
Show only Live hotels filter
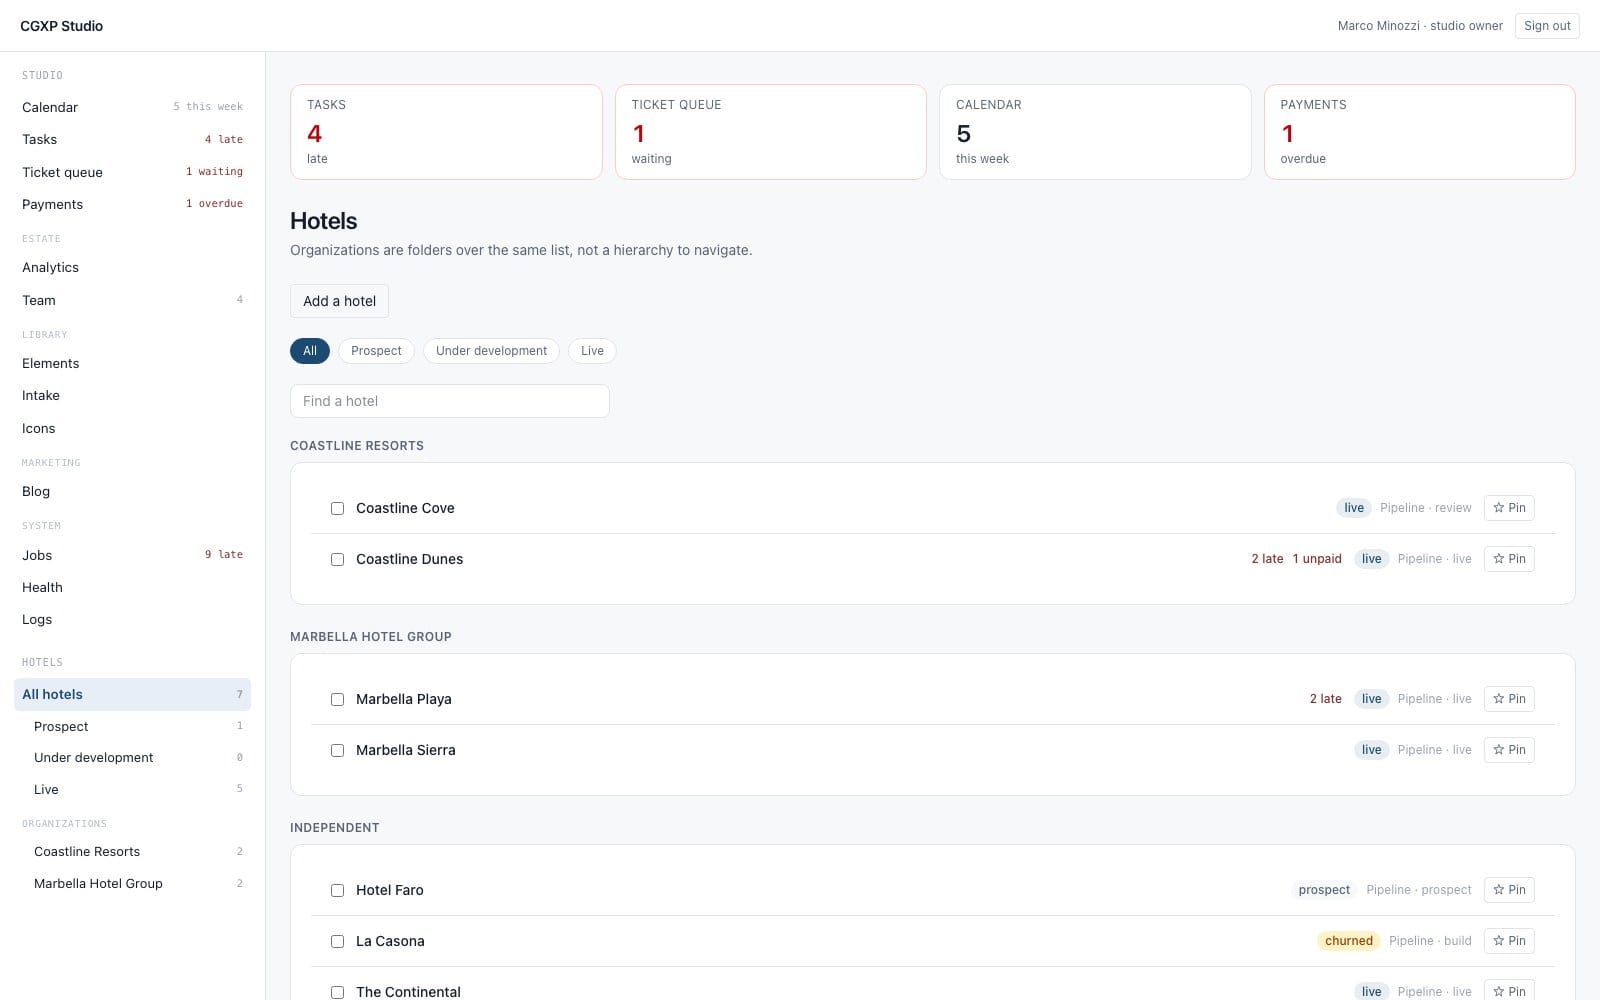tap(592, 351)
